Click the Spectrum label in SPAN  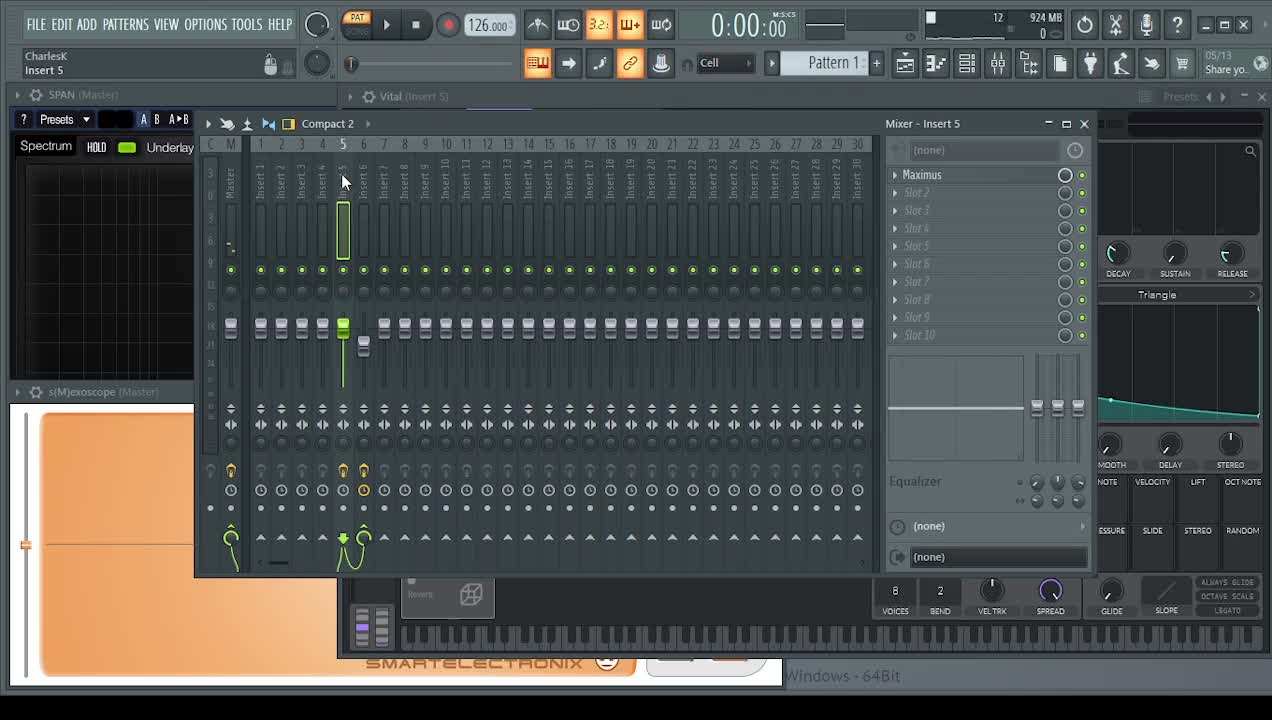click(x=46, y=146)
